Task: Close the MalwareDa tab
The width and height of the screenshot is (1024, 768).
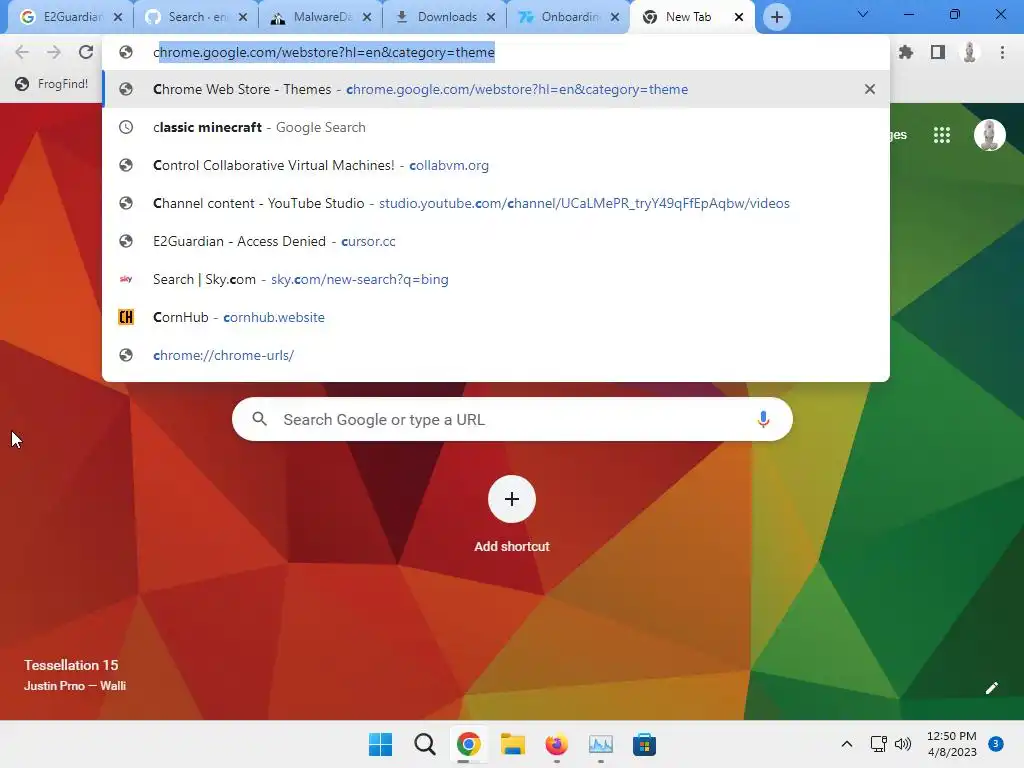Action: (367, 17)
